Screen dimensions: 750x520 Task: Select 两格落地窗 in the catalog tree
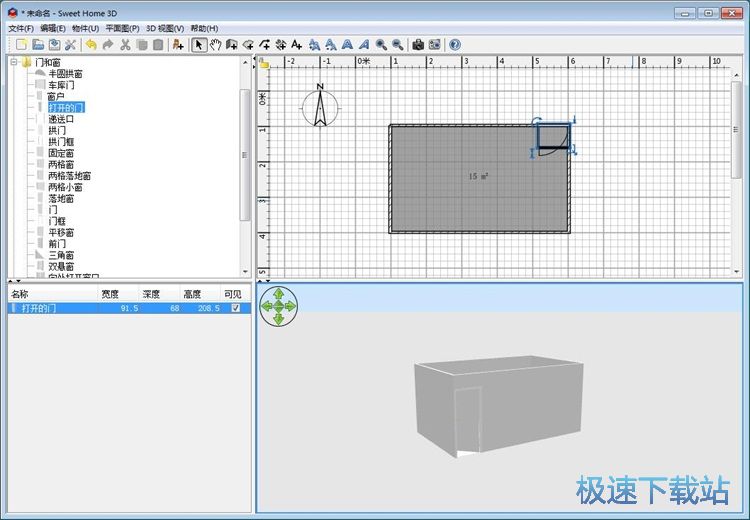coord(69,176)
